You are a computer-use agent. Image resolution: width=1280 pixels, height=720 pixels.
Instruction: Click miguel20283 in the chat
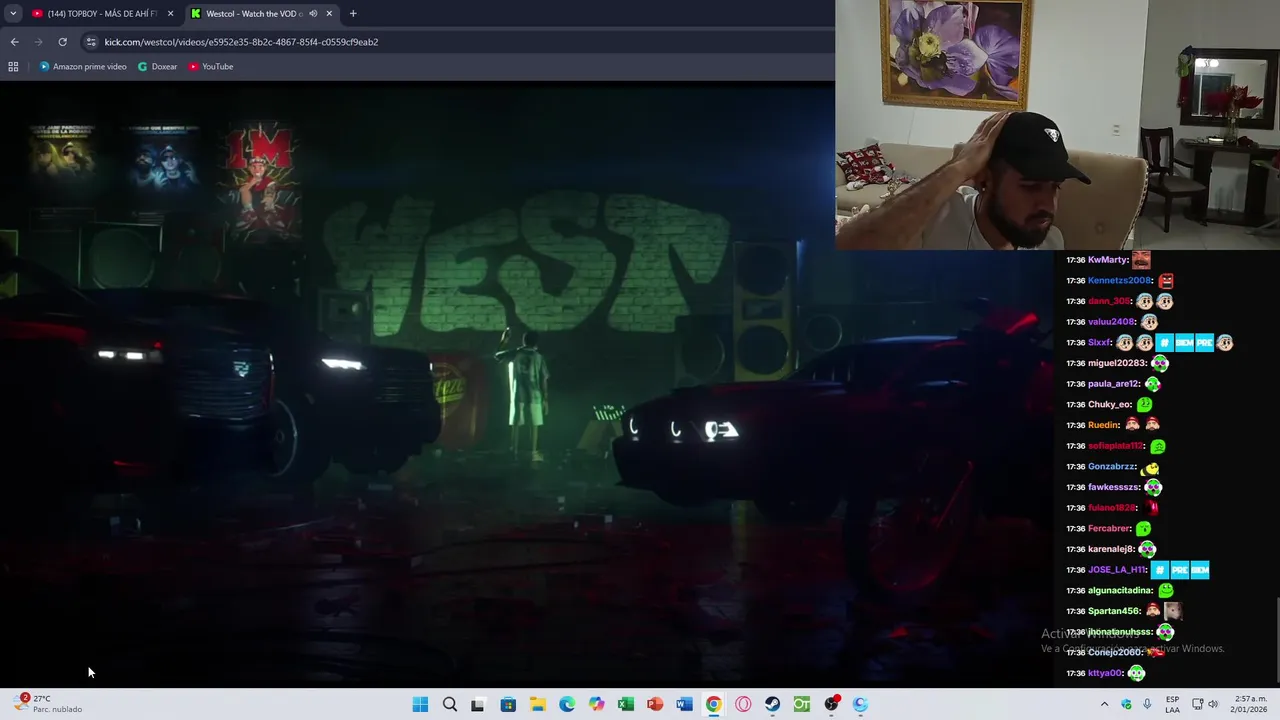tap(1117, 364)
